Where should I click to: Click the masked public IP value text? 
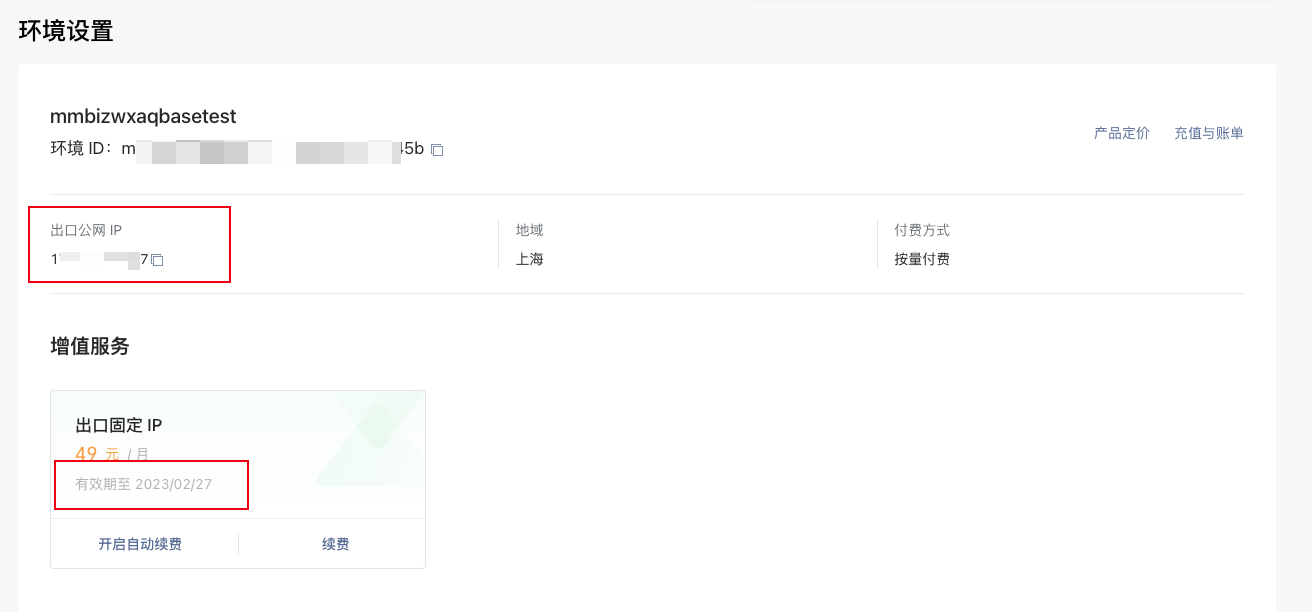coord(99,260)
